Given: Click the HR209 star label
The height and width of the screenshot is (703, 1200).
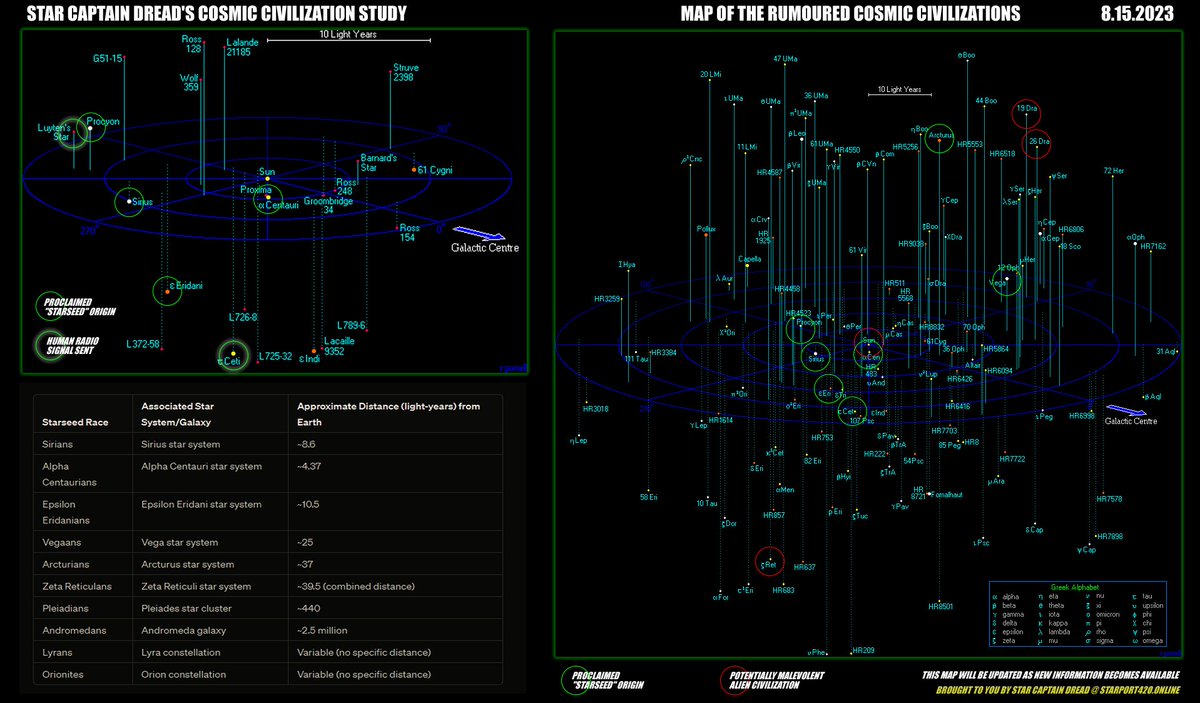Looking at the screenshot, I should pyautogui.click(x=863, y=650).
